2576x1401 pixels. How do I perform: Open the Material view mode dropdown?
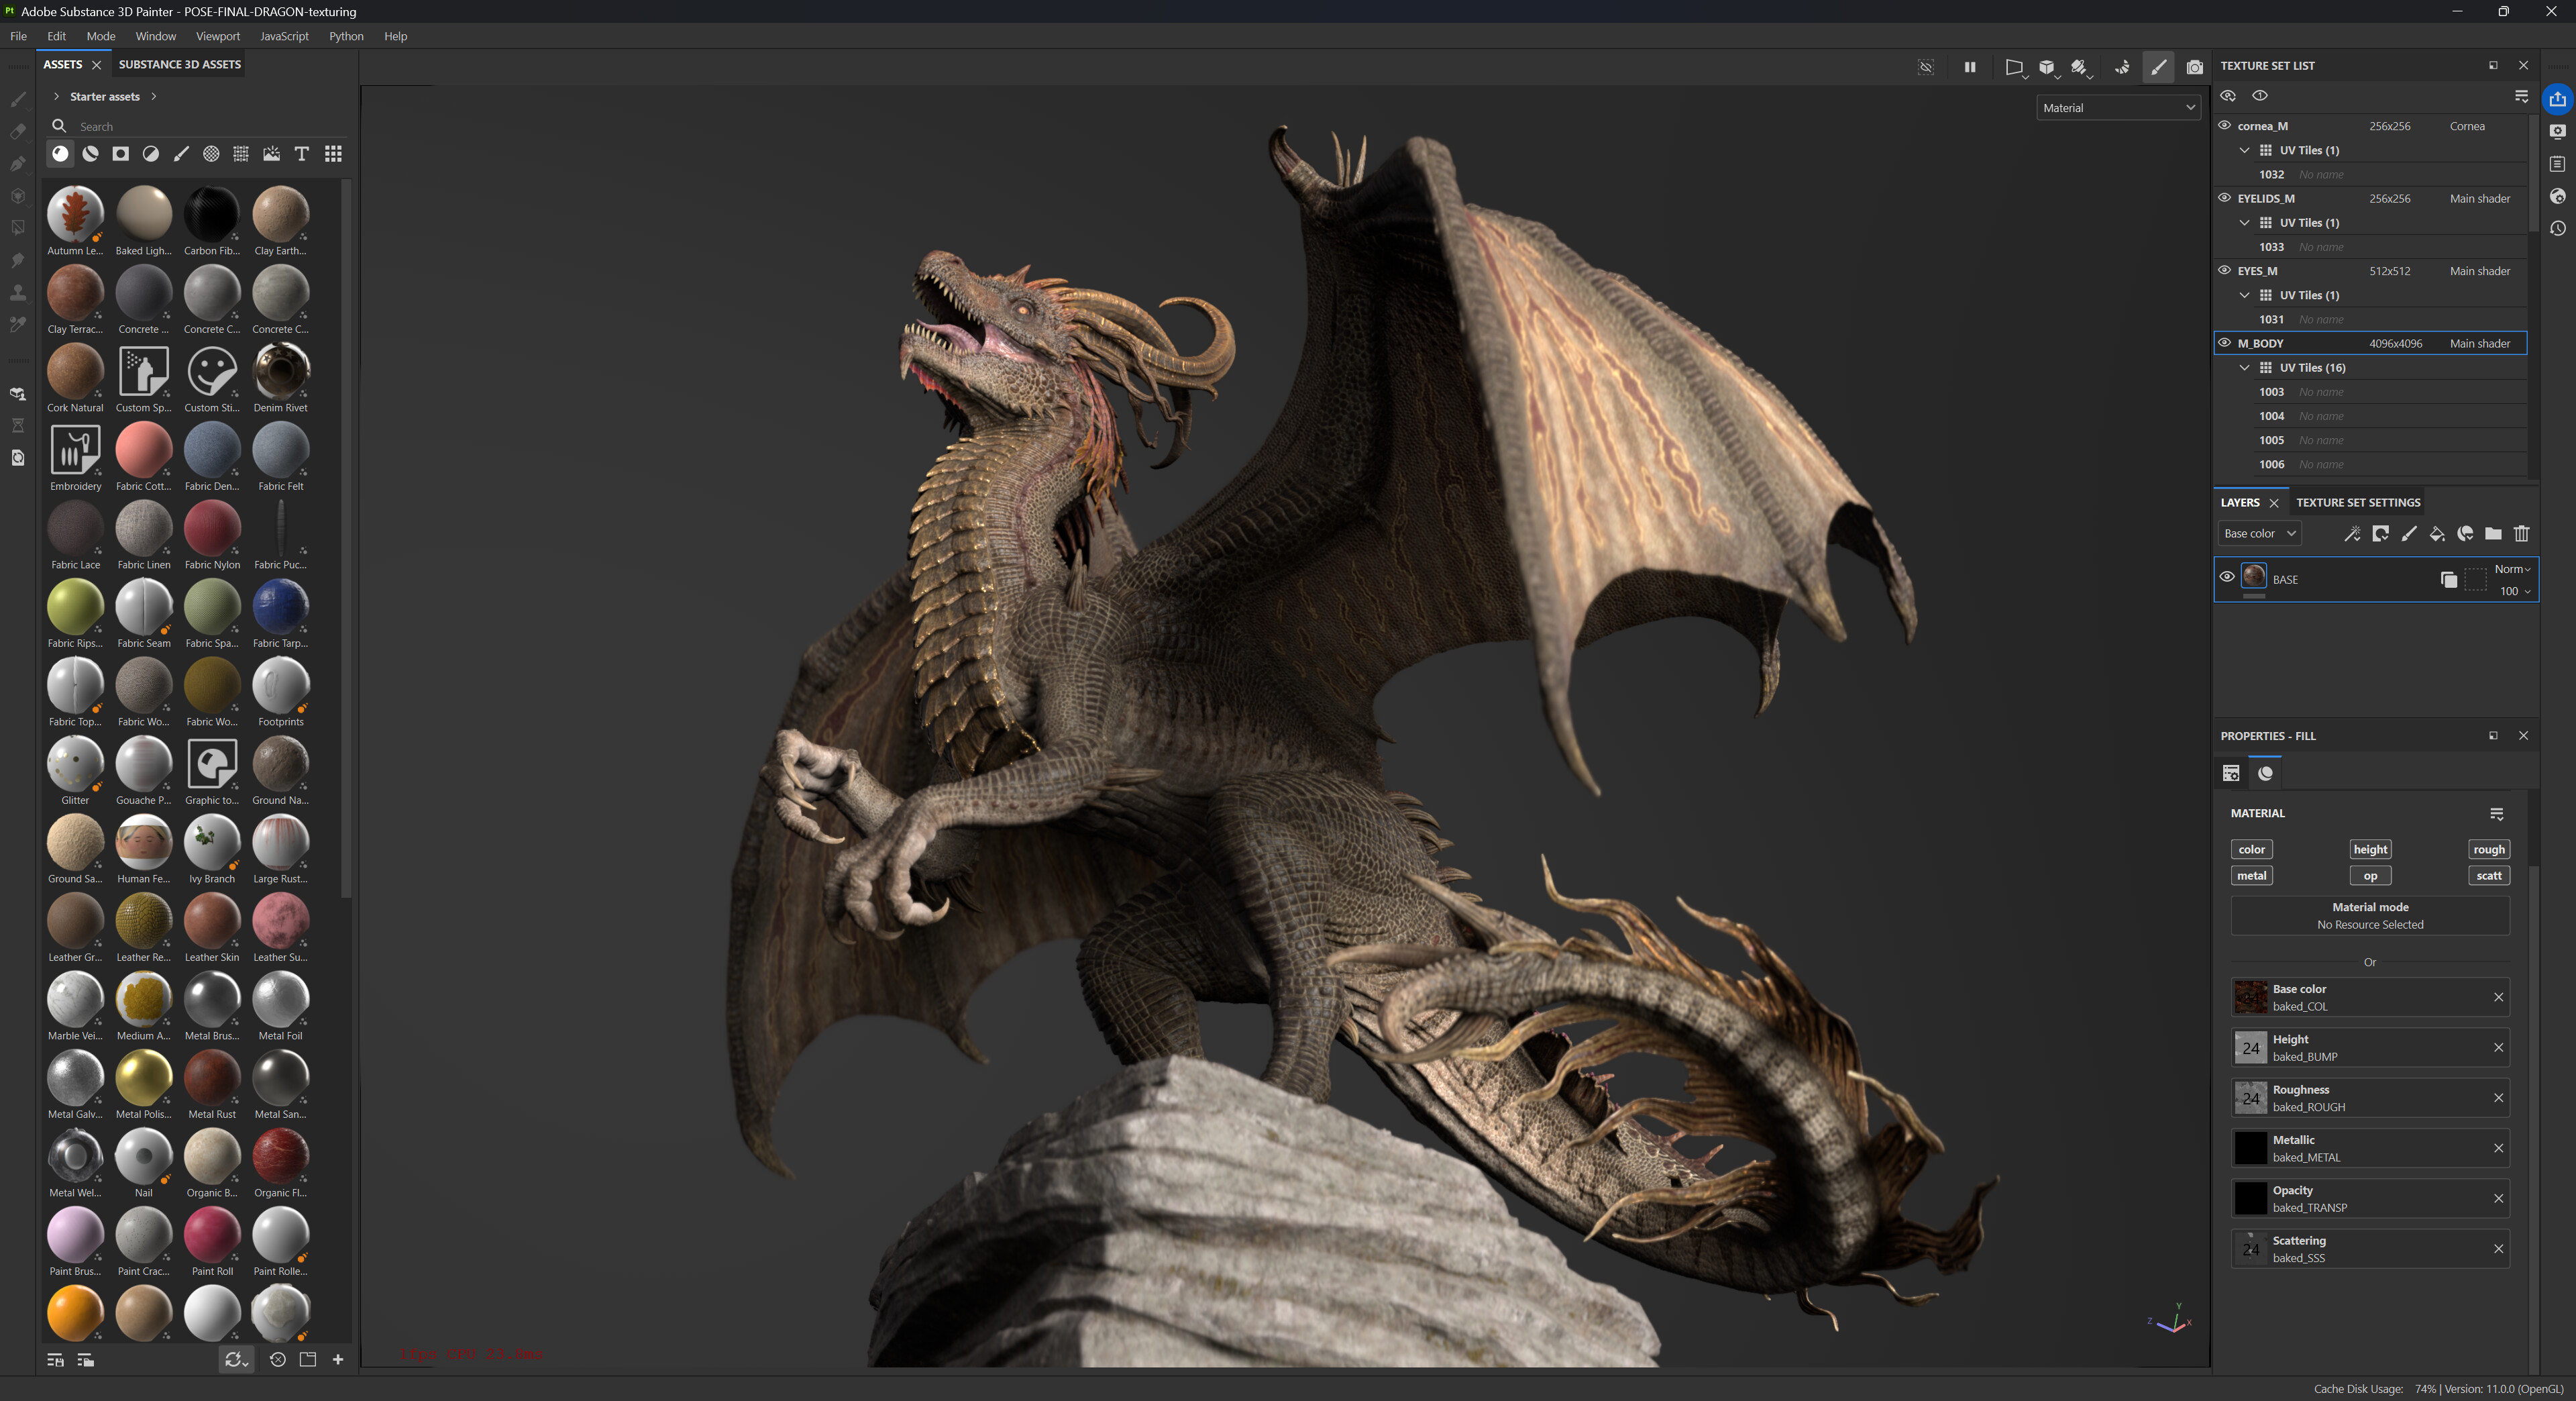coord(2117,107)
